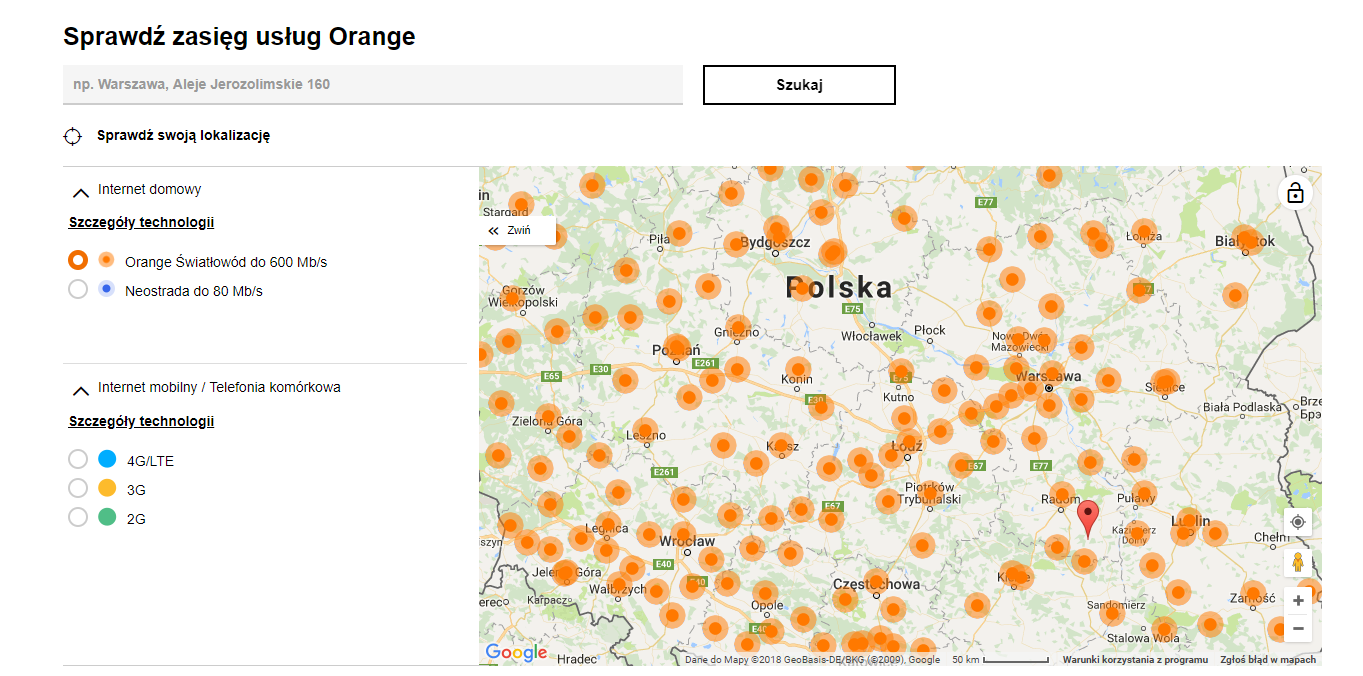Zoom in the map with plus button

1297,600
